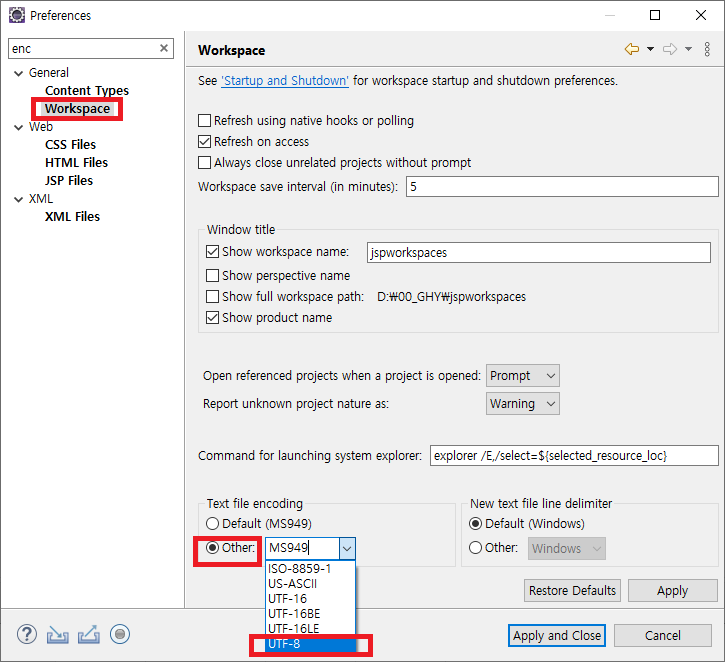The width and height of the screenshot is (725, 662).
Task: Click the Oomph preference recorder icon
Action: point(120,634)
